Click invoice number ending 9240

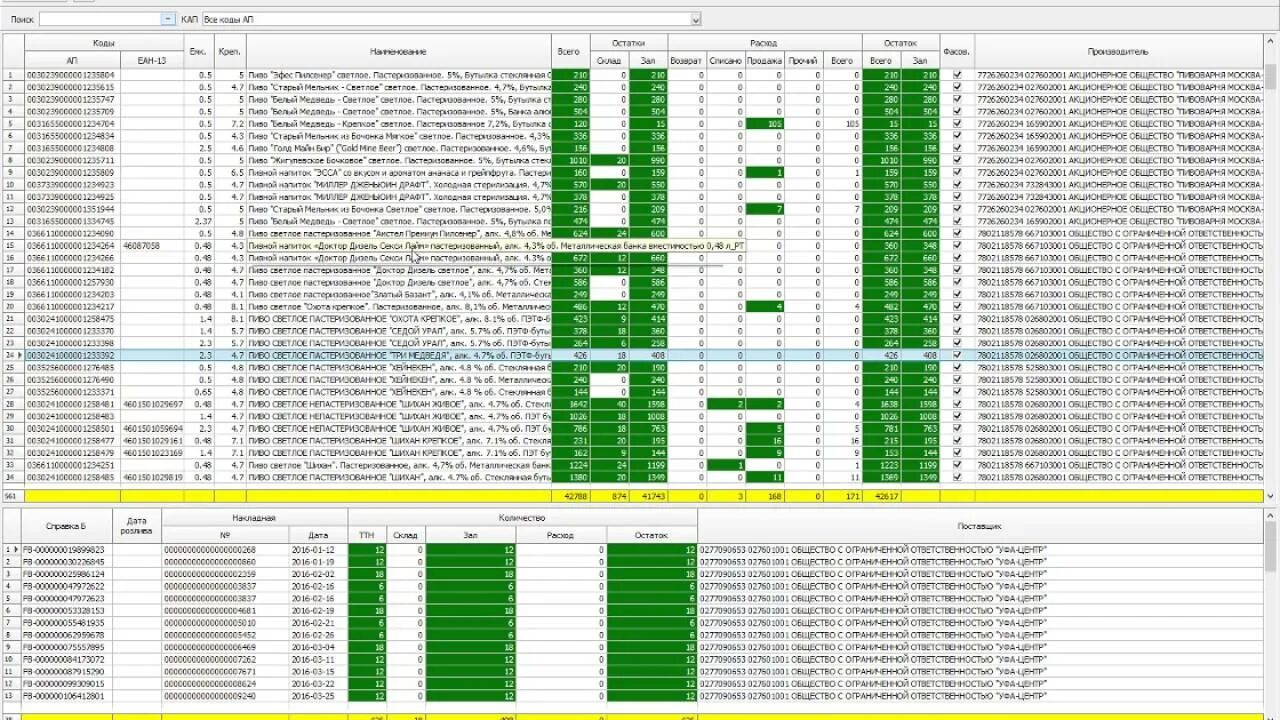tap(226, 696)
